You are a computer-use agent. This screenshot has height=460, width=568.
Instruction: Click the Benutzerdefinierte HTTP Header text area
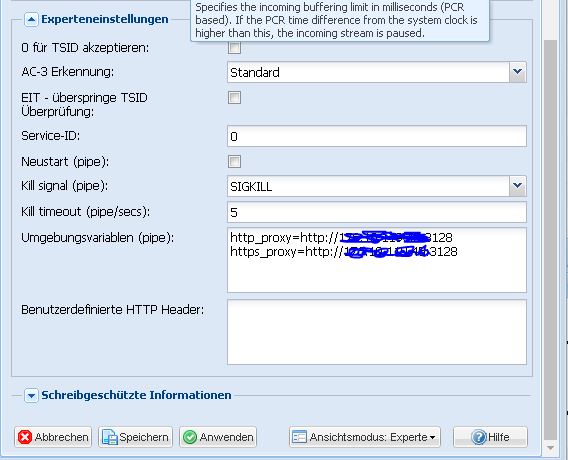coord(377,332)
